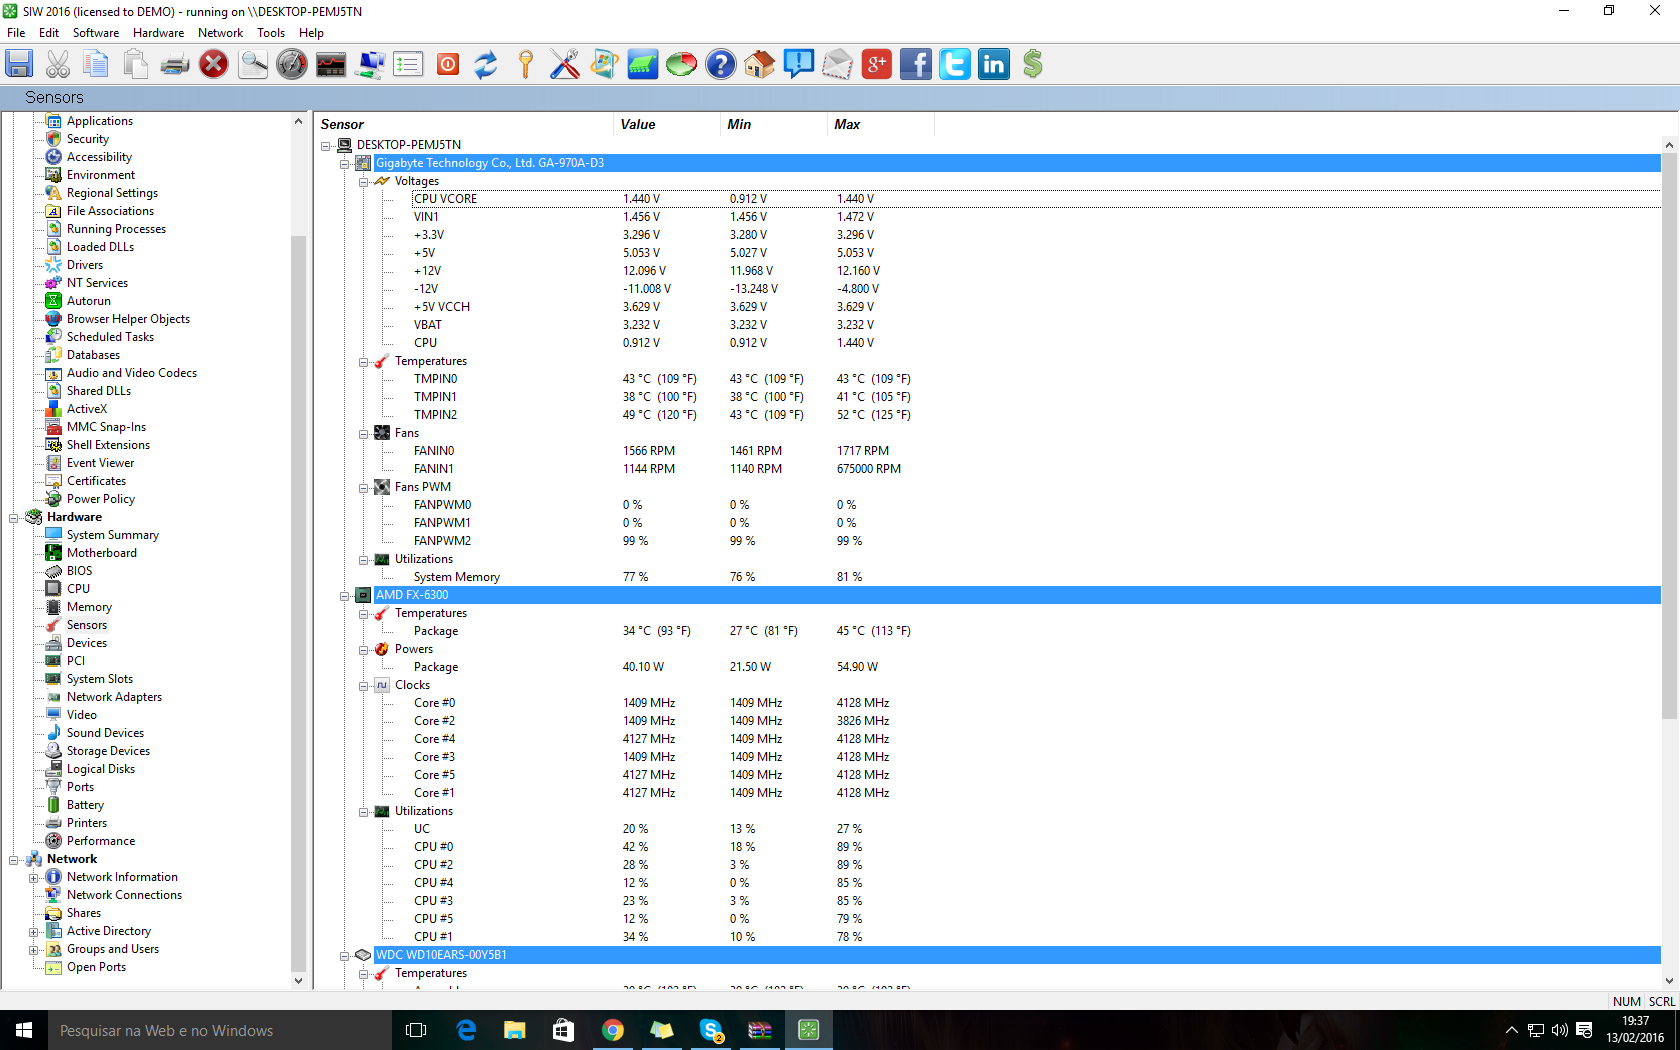
Task: Open the graph monitor toolbar icon
Action: pos(331,64)
